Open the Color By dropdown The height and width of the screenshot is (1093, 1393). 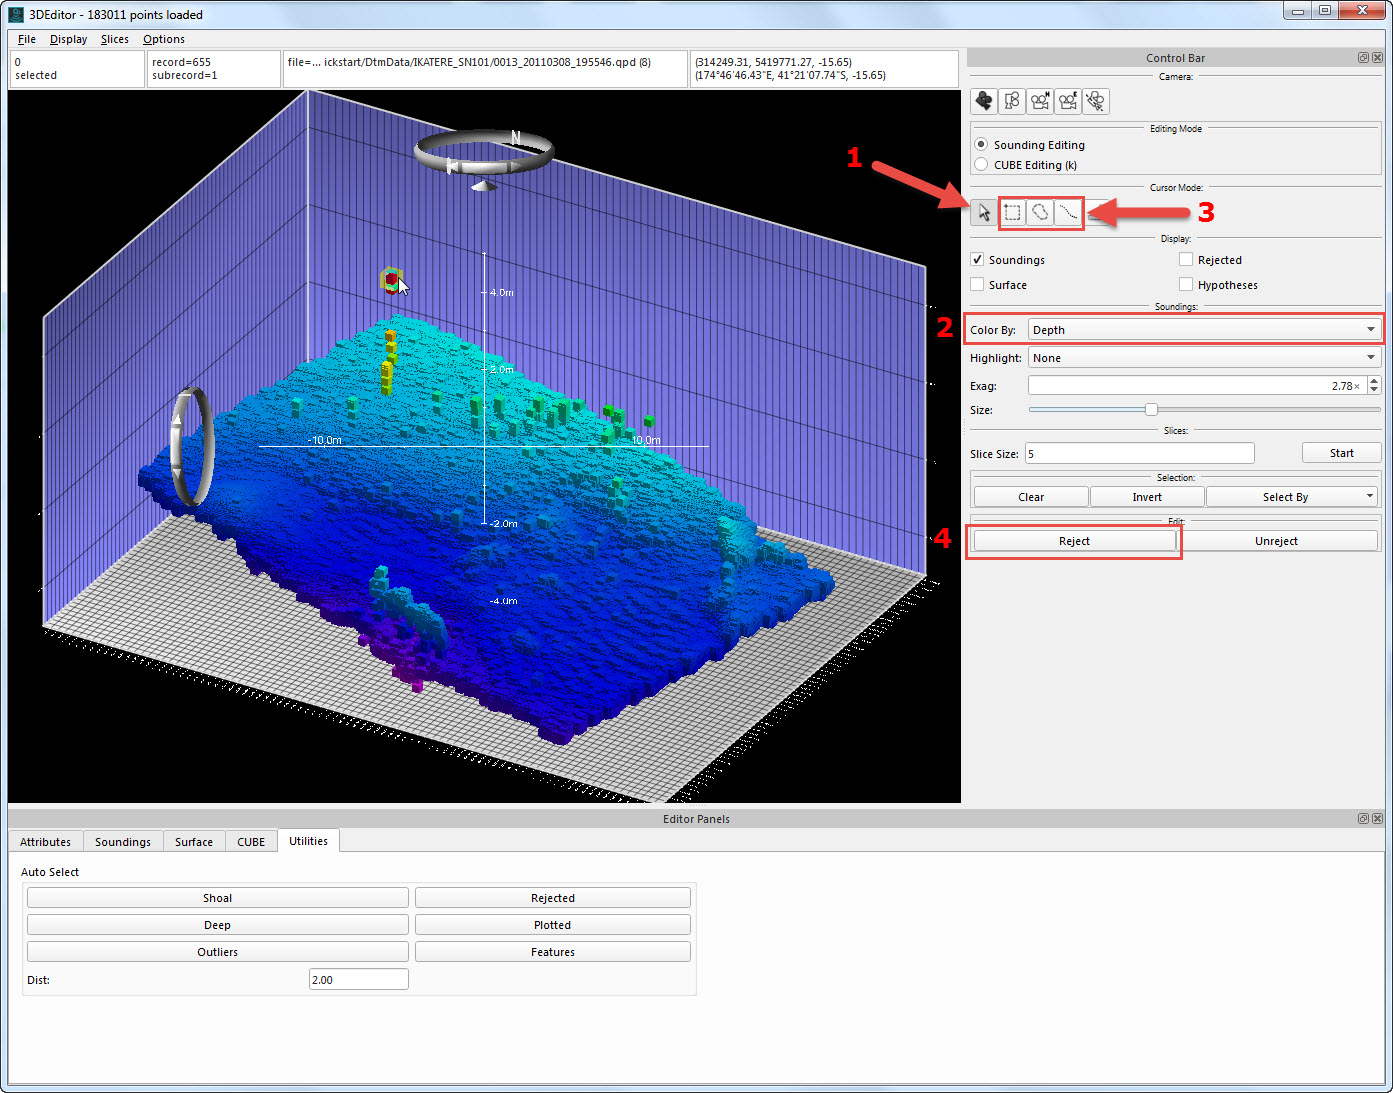click(x=1204, y=330)
